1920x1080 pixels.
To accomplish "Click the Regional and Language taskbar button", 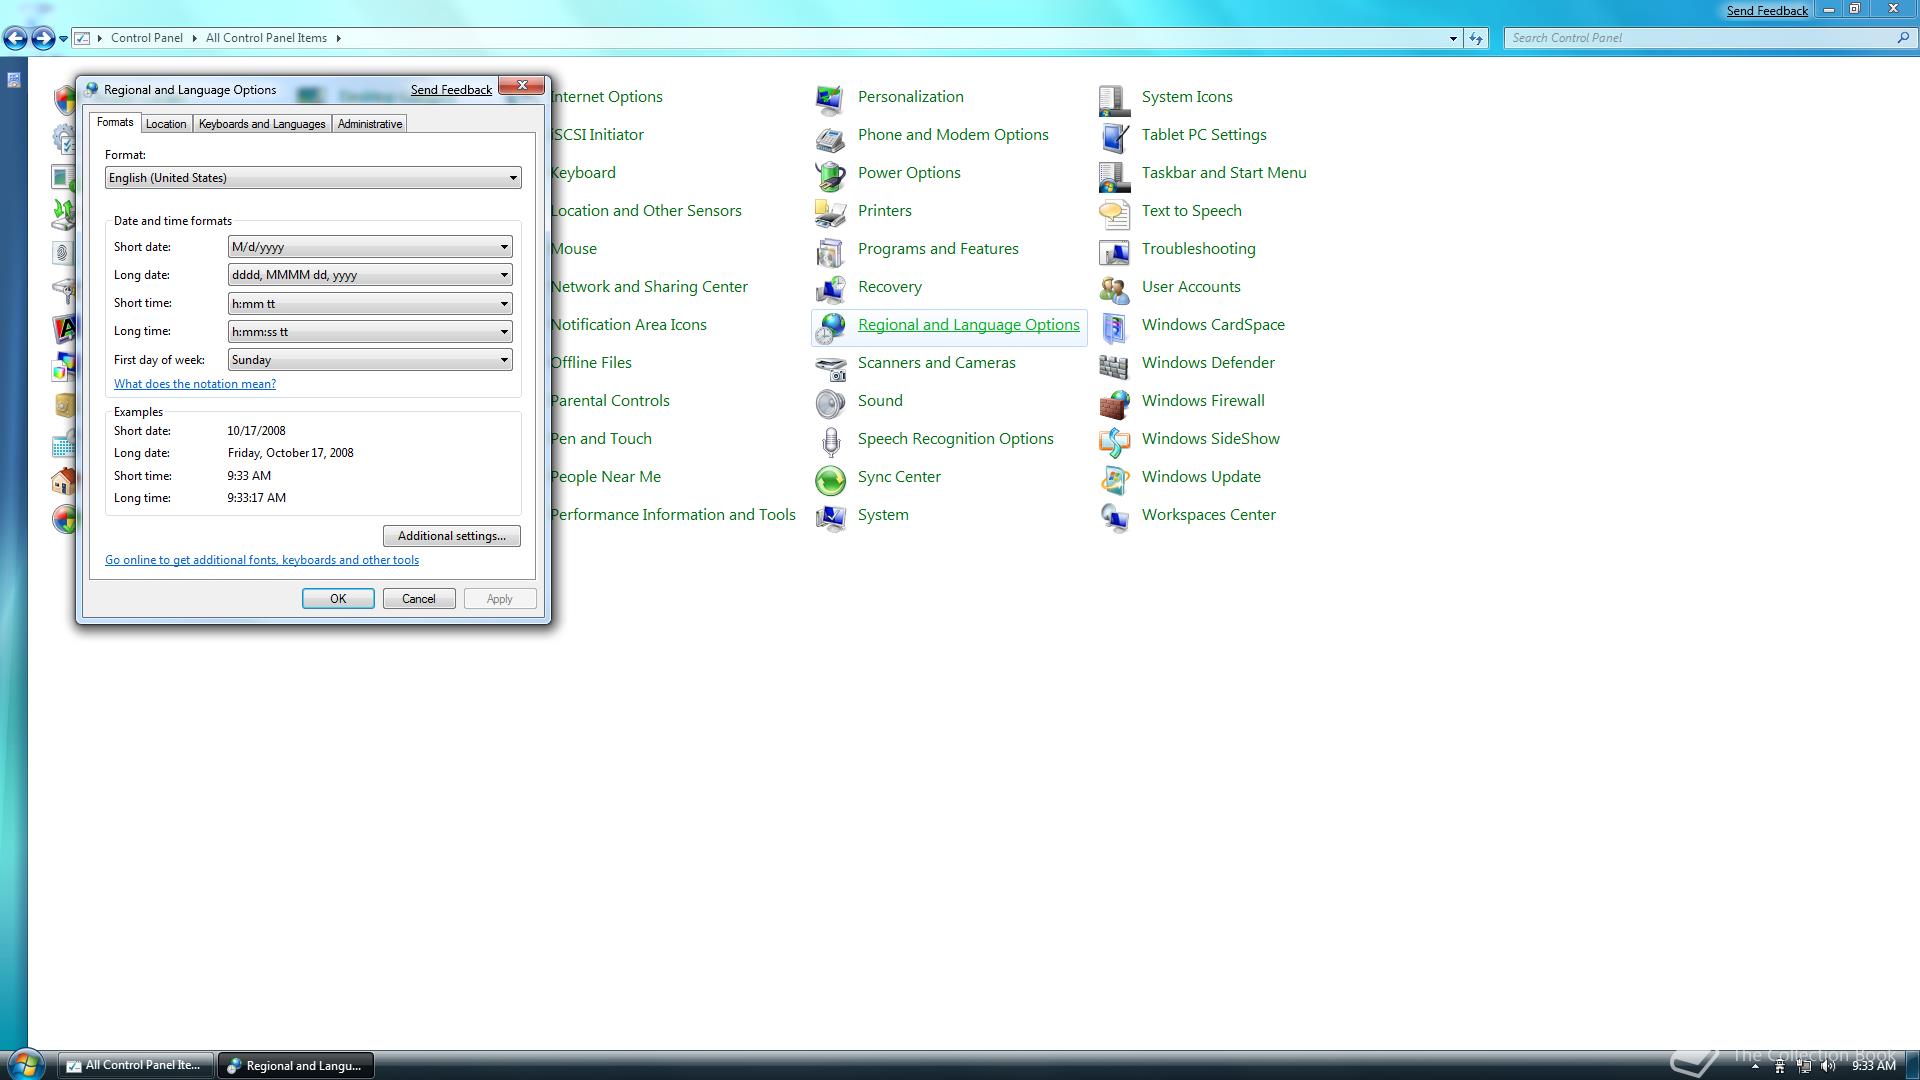I will point(297,1065).
